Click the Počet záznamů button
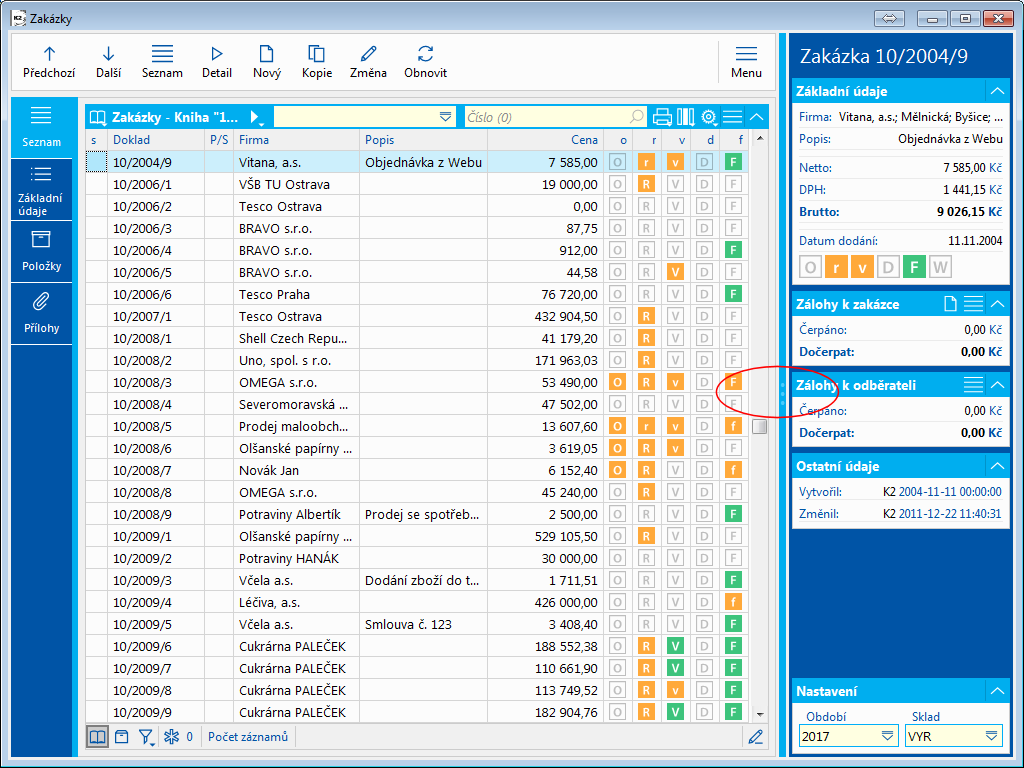The height and width of the screenshot is (768, 1024). point(248,737)
